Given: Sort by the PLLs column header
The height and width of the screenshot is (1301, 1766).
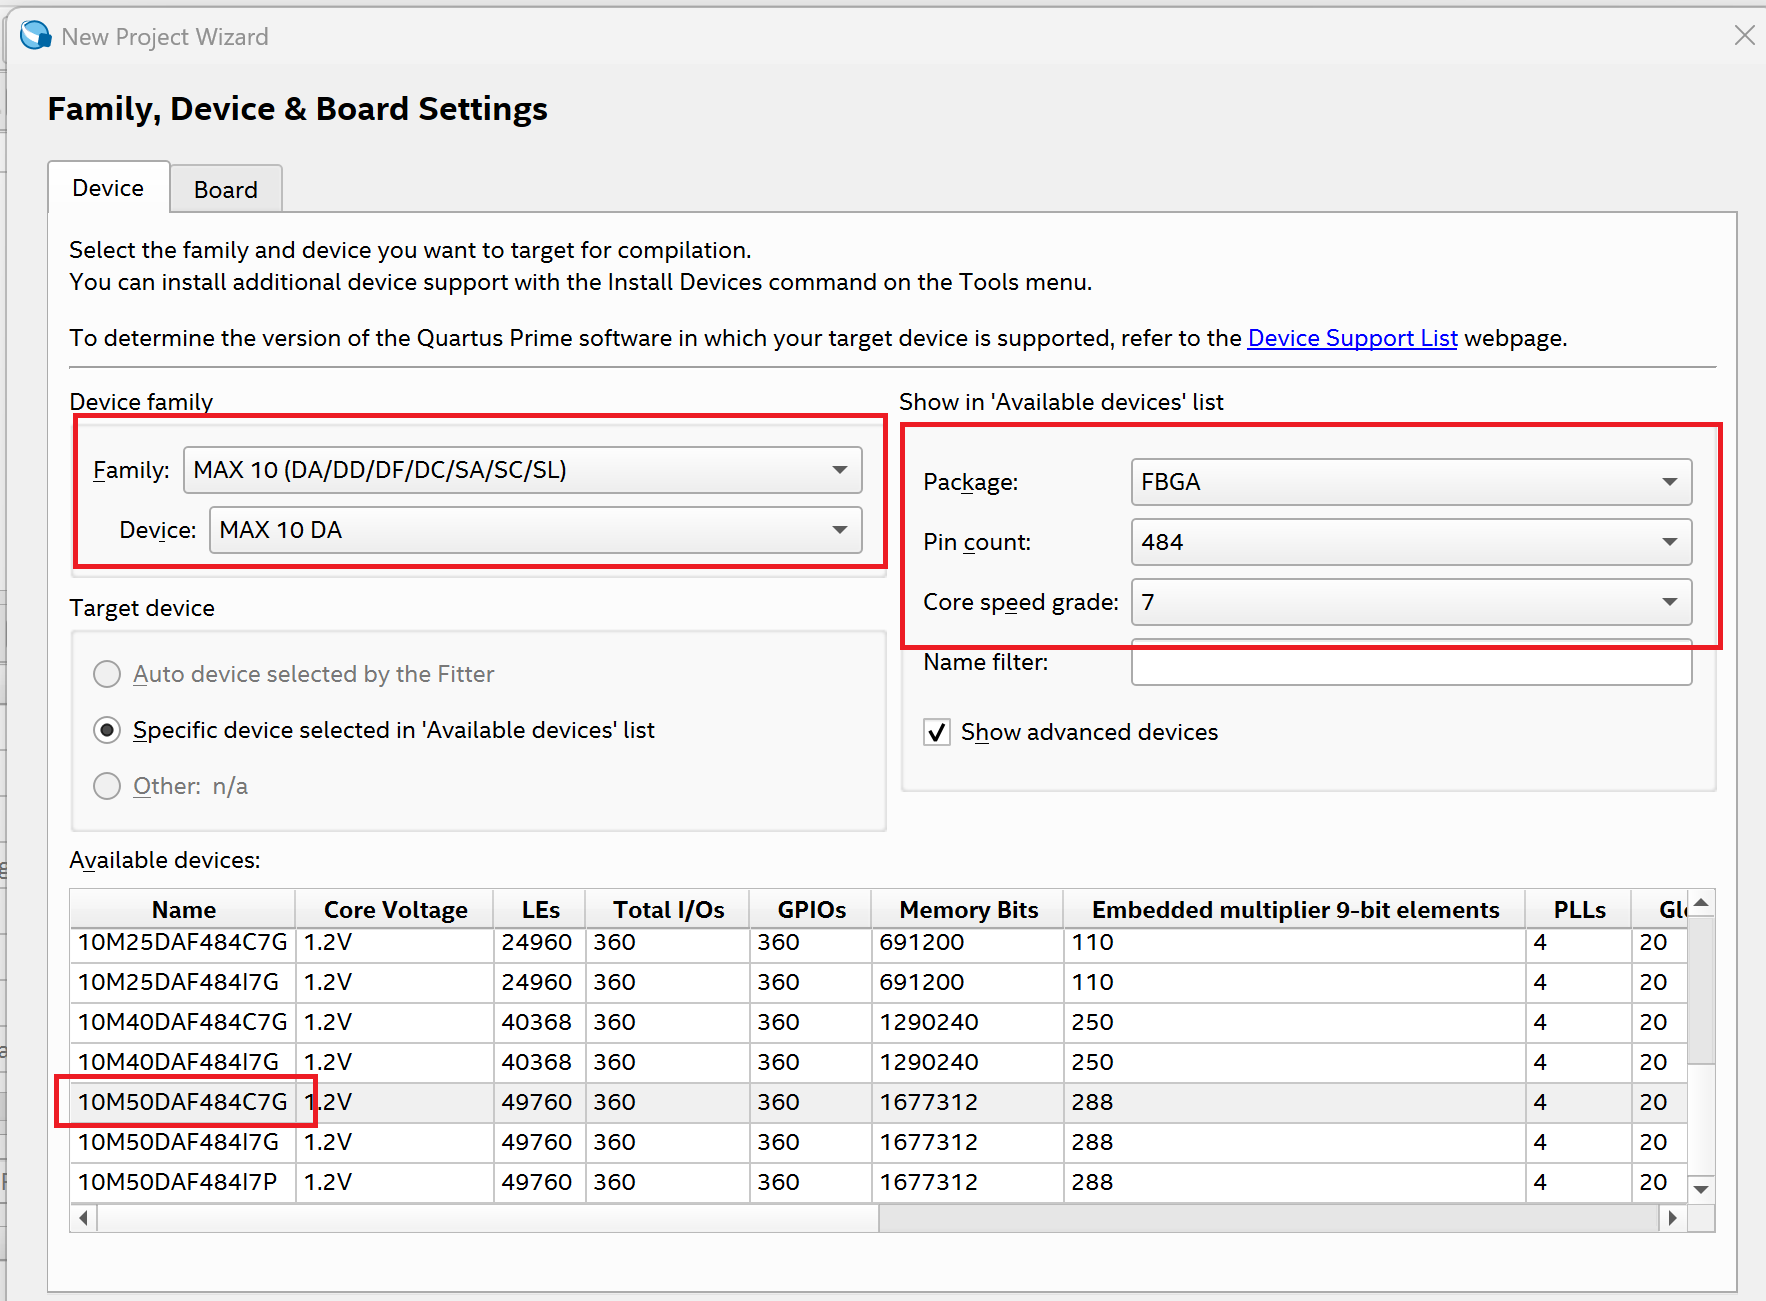Looking at the screenshot, I should [x=1579, y=910].
